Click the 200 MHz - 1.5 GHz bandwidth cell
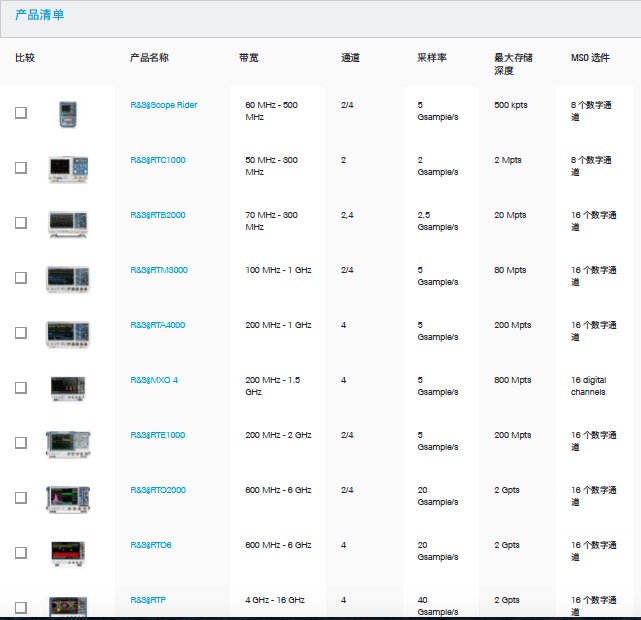This screenshot has width=641, height=620. coord(273,386)
